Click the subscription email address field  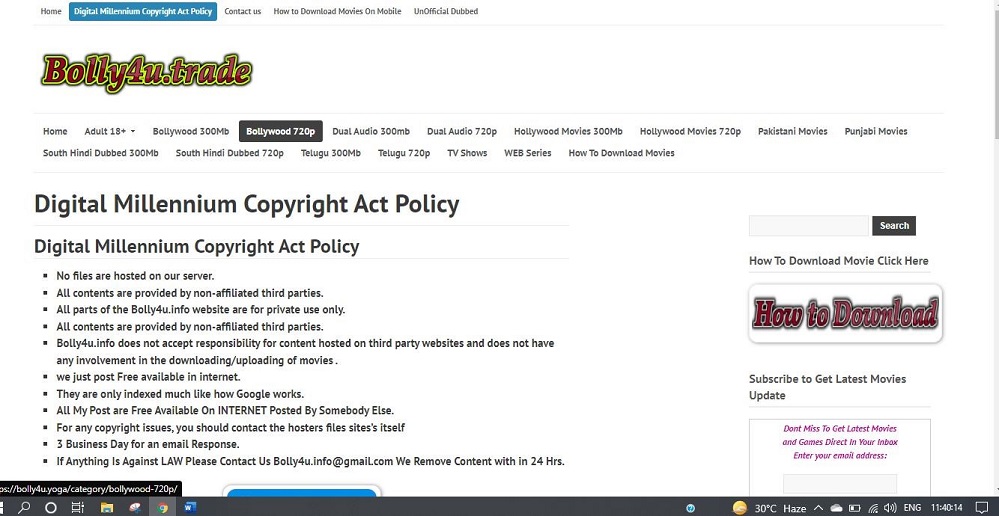[x=840, y=484]
